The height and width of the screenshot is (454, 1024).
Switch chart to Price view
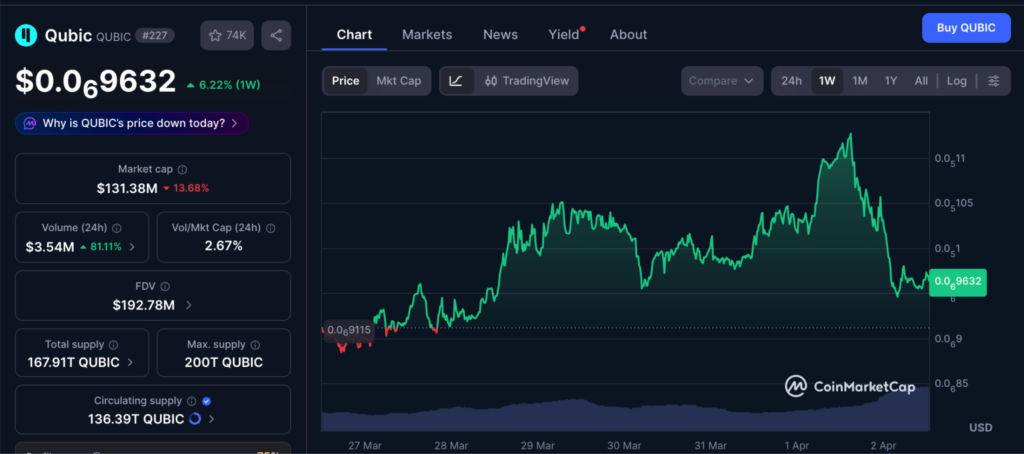coord(345,81)
